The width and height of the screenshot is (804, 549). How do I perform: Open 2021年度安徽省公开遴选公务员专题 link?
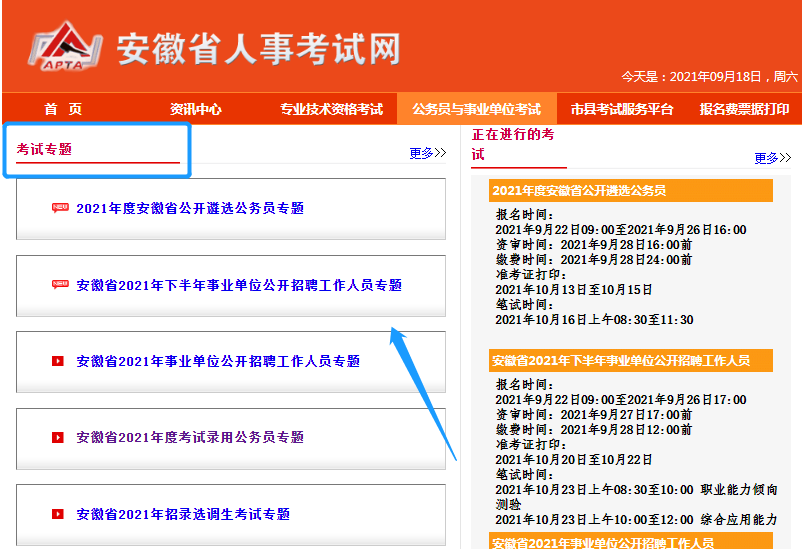pyautogui.click(x=190, y=208)
